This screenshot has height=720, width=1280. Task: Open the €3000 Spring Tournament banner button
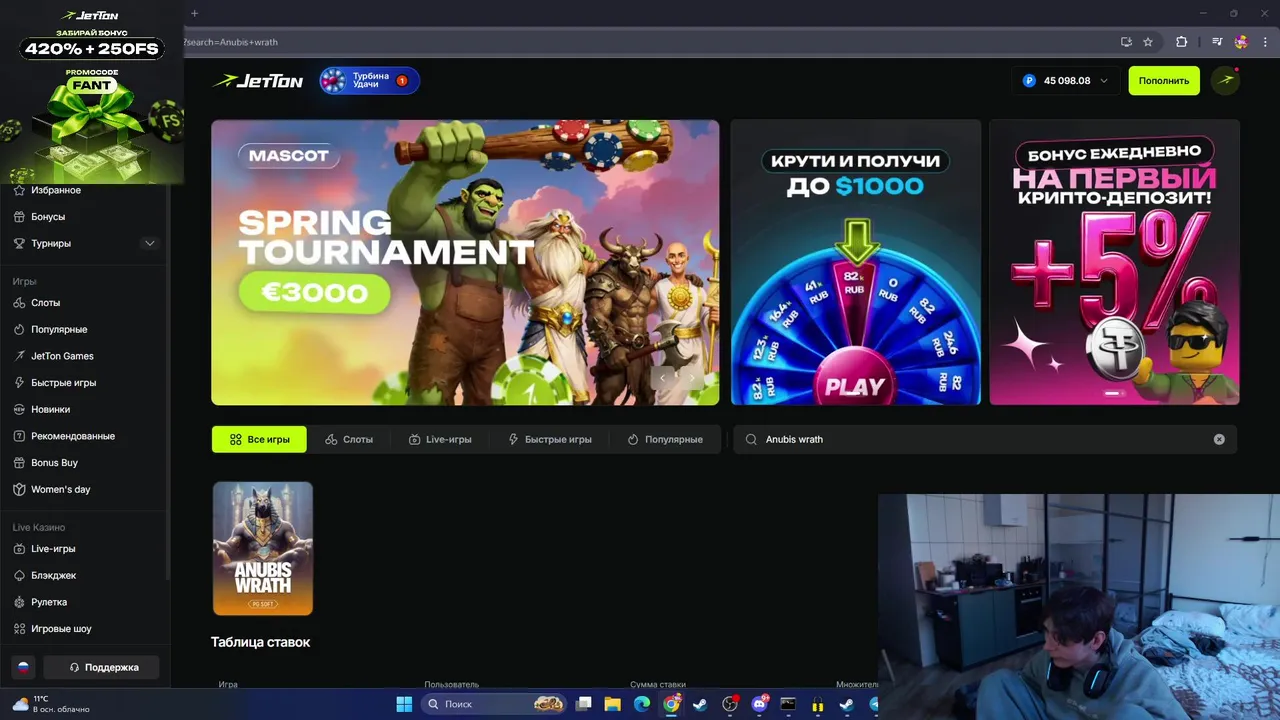(x=314, y=292)
